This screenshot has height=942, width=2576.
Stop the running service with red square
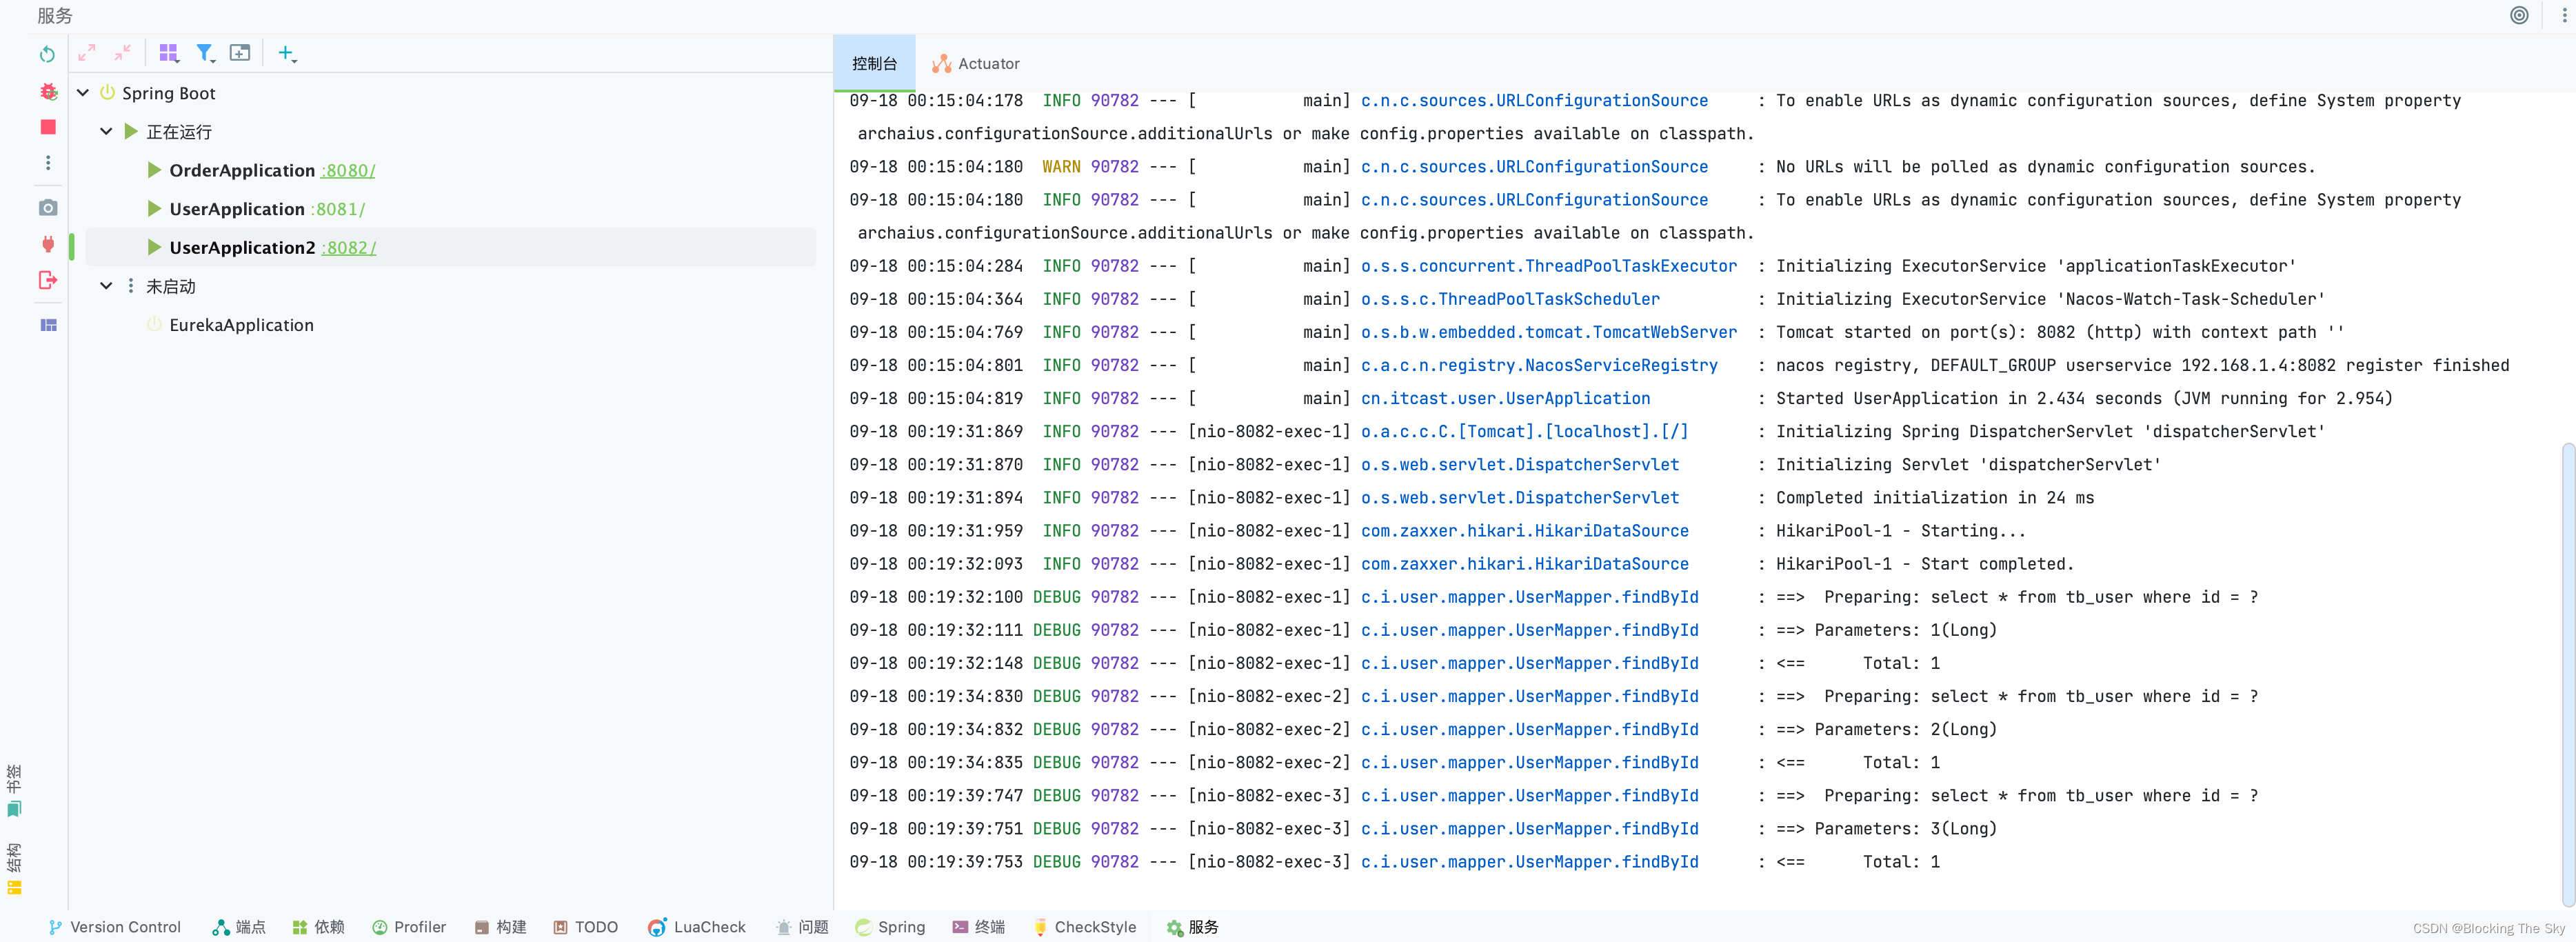click(48, 127)
